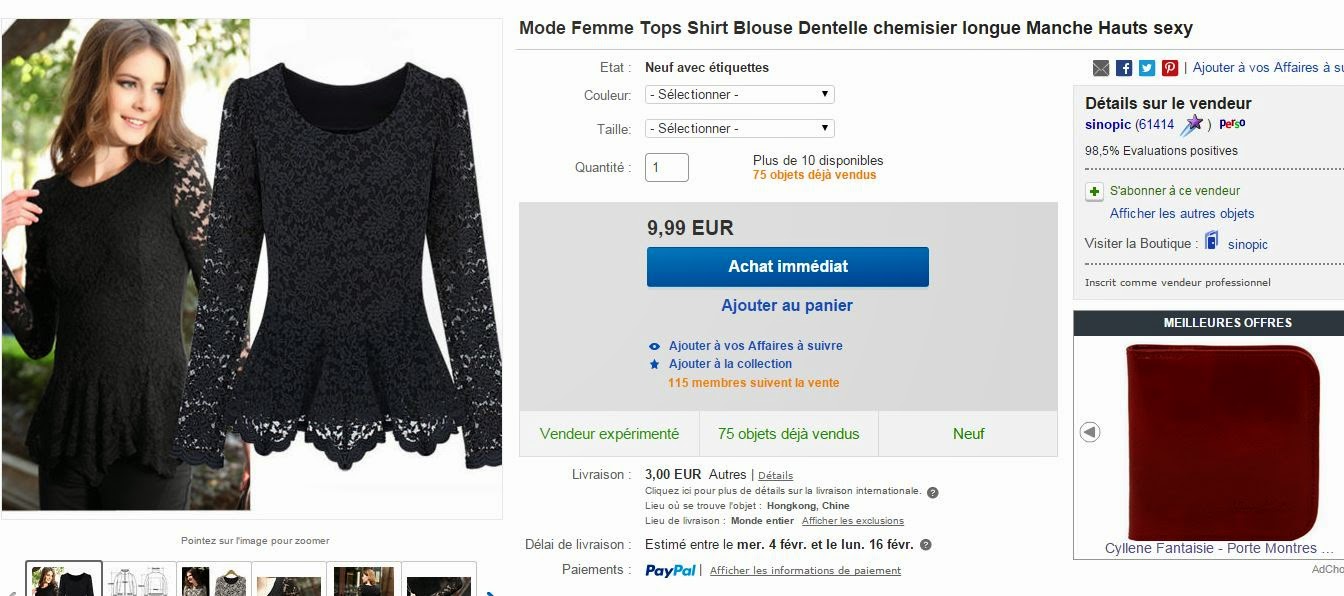
Task: Open the blue Boutique store icon
Action: tap(1212, 242)
